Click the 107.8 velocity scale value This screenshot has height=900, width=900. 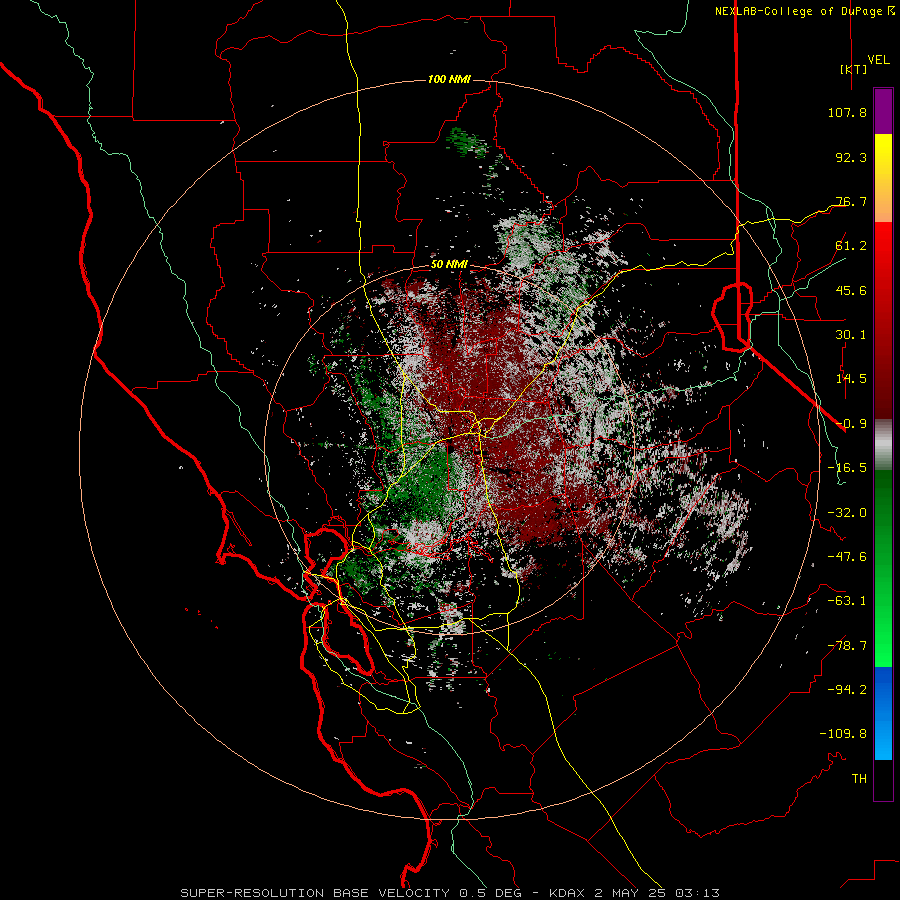pyautogui.click(x=847, y=112)
